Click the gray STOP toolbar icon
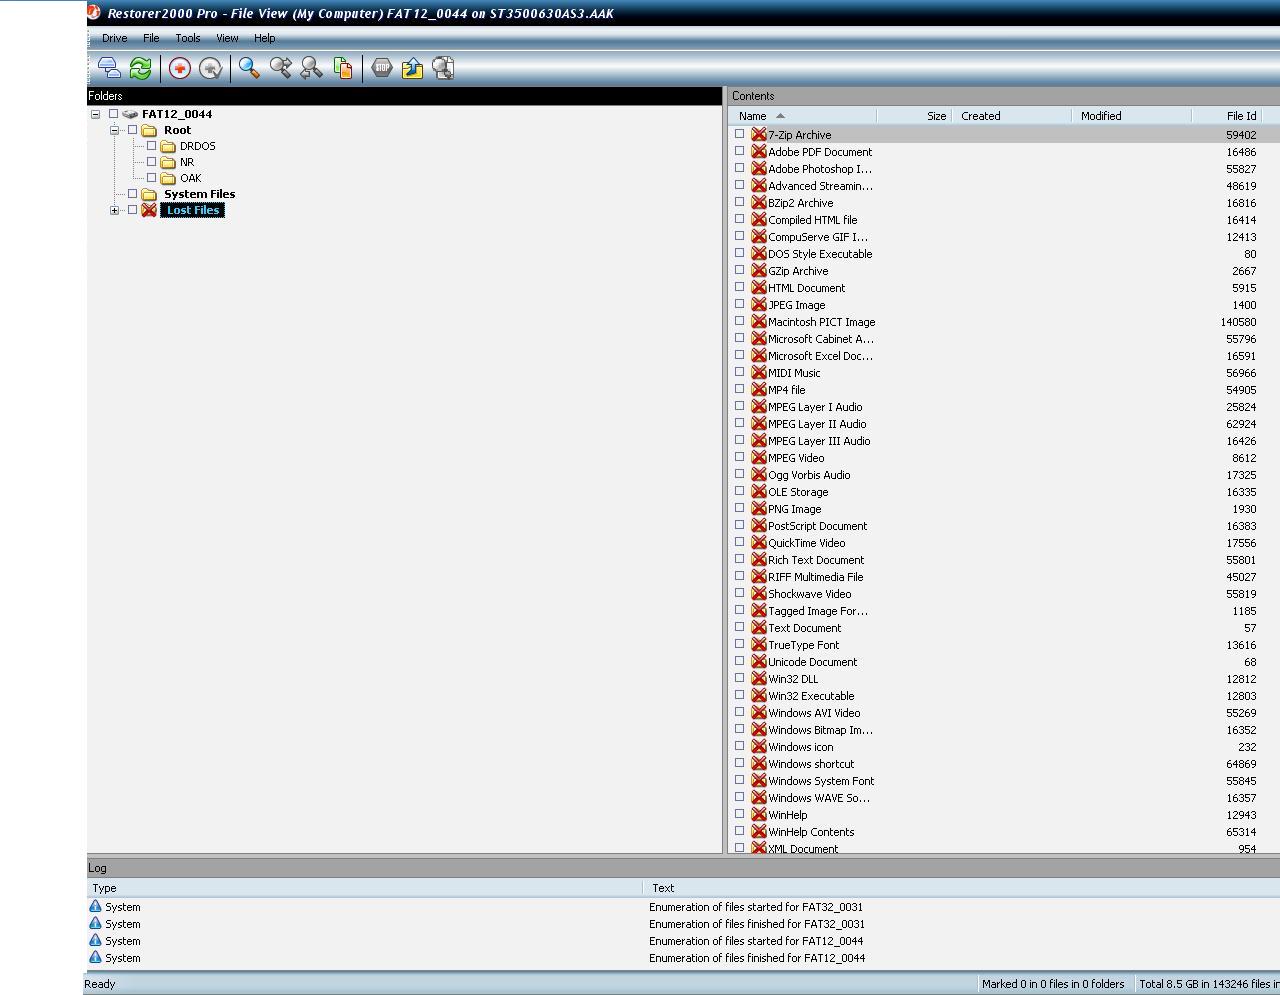1280x995 pixels. pos(382,68)
